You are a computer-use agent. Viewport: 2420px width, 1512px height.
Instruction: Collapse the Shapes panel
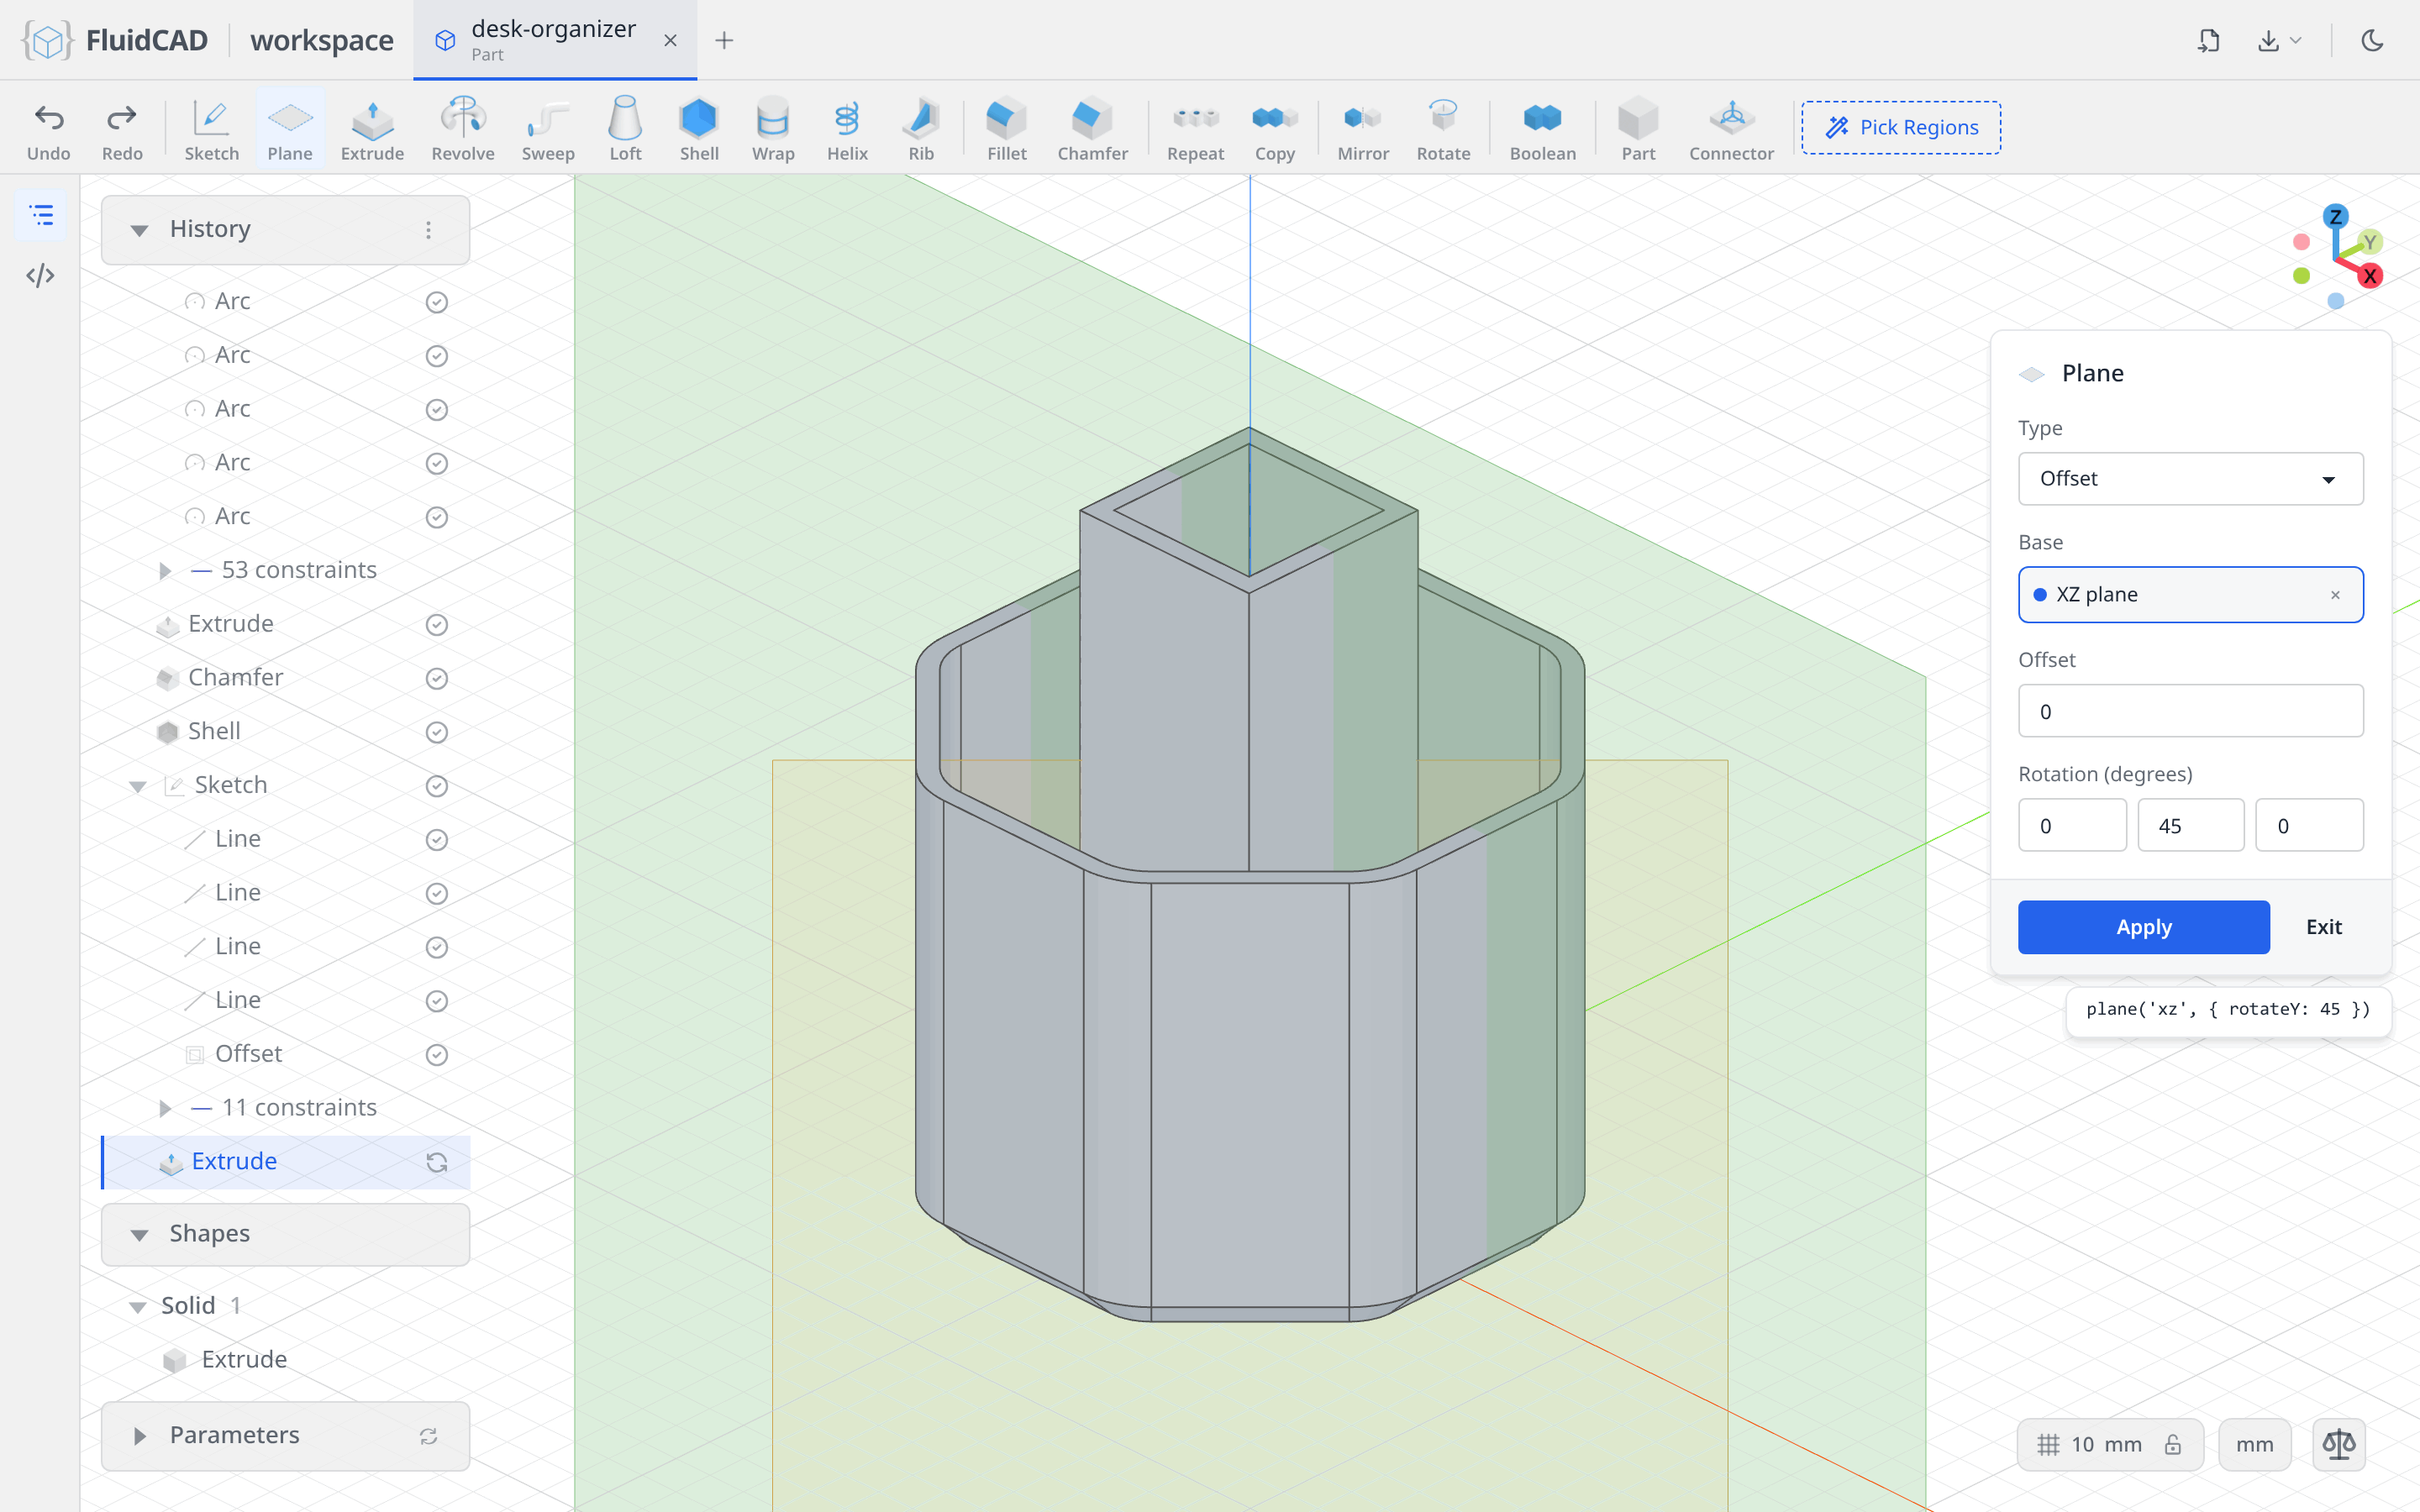pyautogui.click(x=140, y=1234)
